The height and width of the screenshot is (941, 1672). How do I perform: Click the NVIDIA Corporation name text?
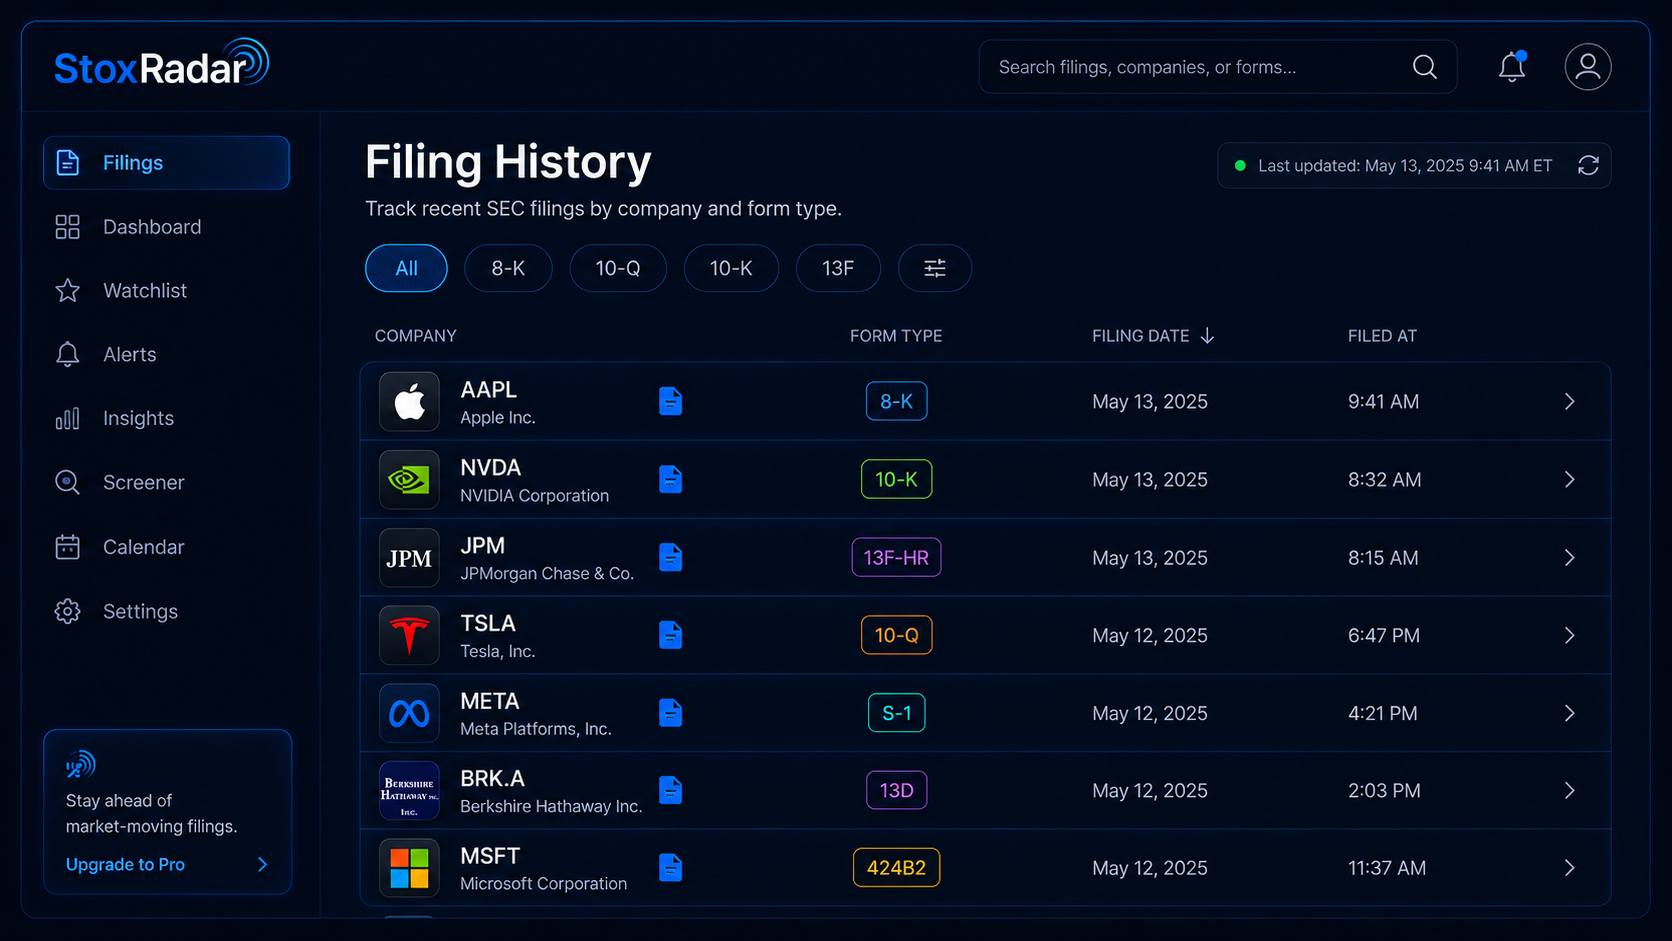(534, 496)
